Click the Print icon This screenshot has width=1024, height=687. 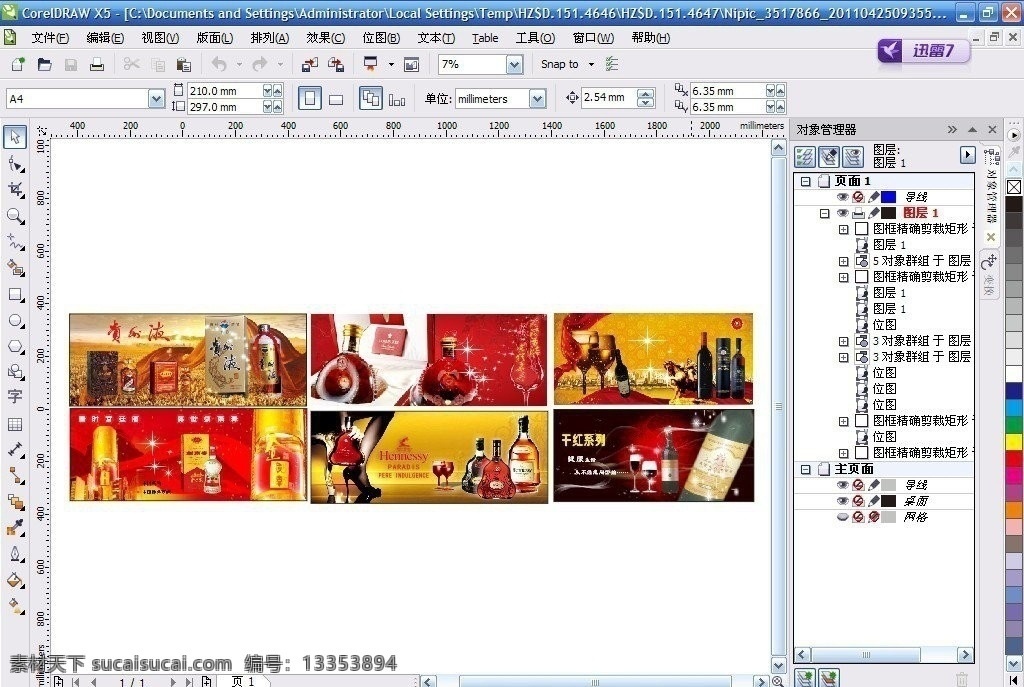click(97, 64)
